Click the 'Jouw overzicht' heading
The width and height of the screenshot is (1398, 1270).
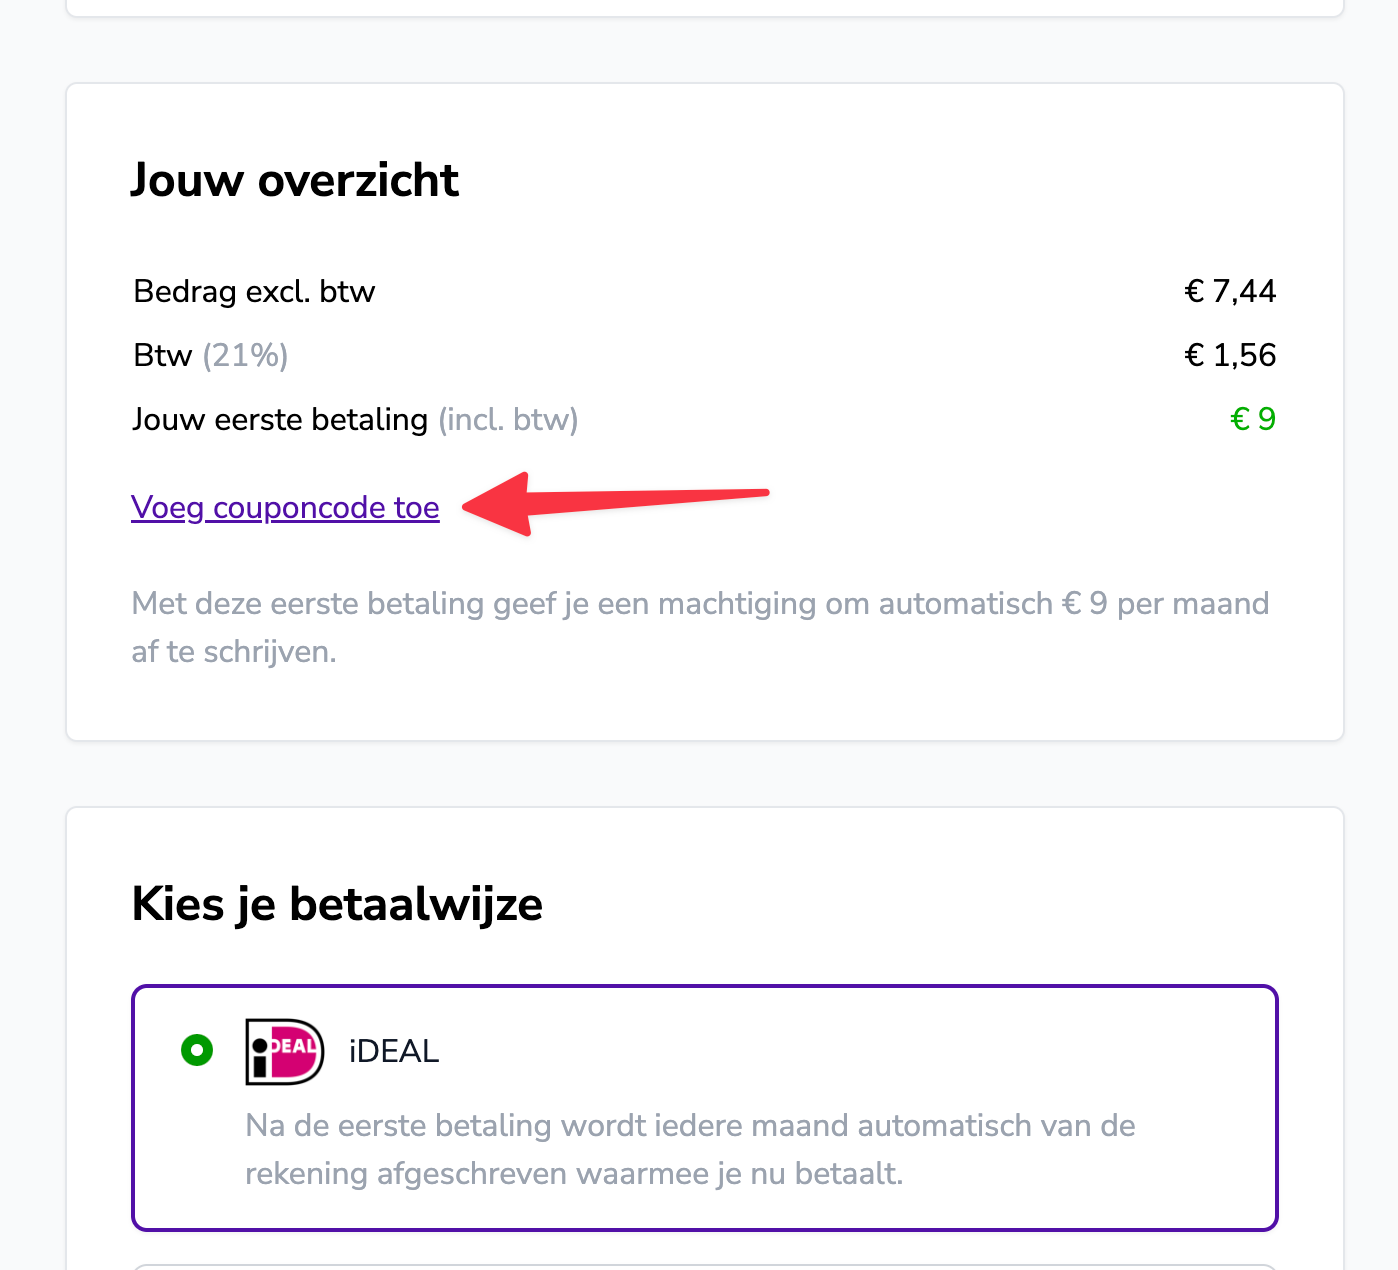(x=295, y=180)
